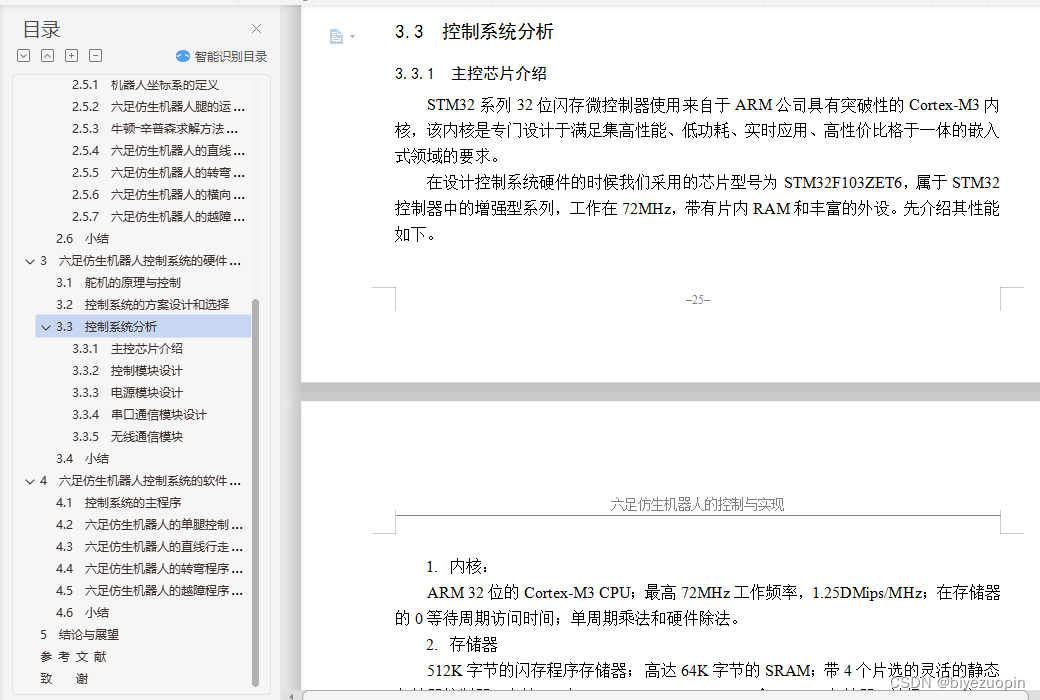The image size is (1040, 700).
Task: Click the document horizontal scrollbar left arrow
Action: pyautogui.click(x=291, y=696)
